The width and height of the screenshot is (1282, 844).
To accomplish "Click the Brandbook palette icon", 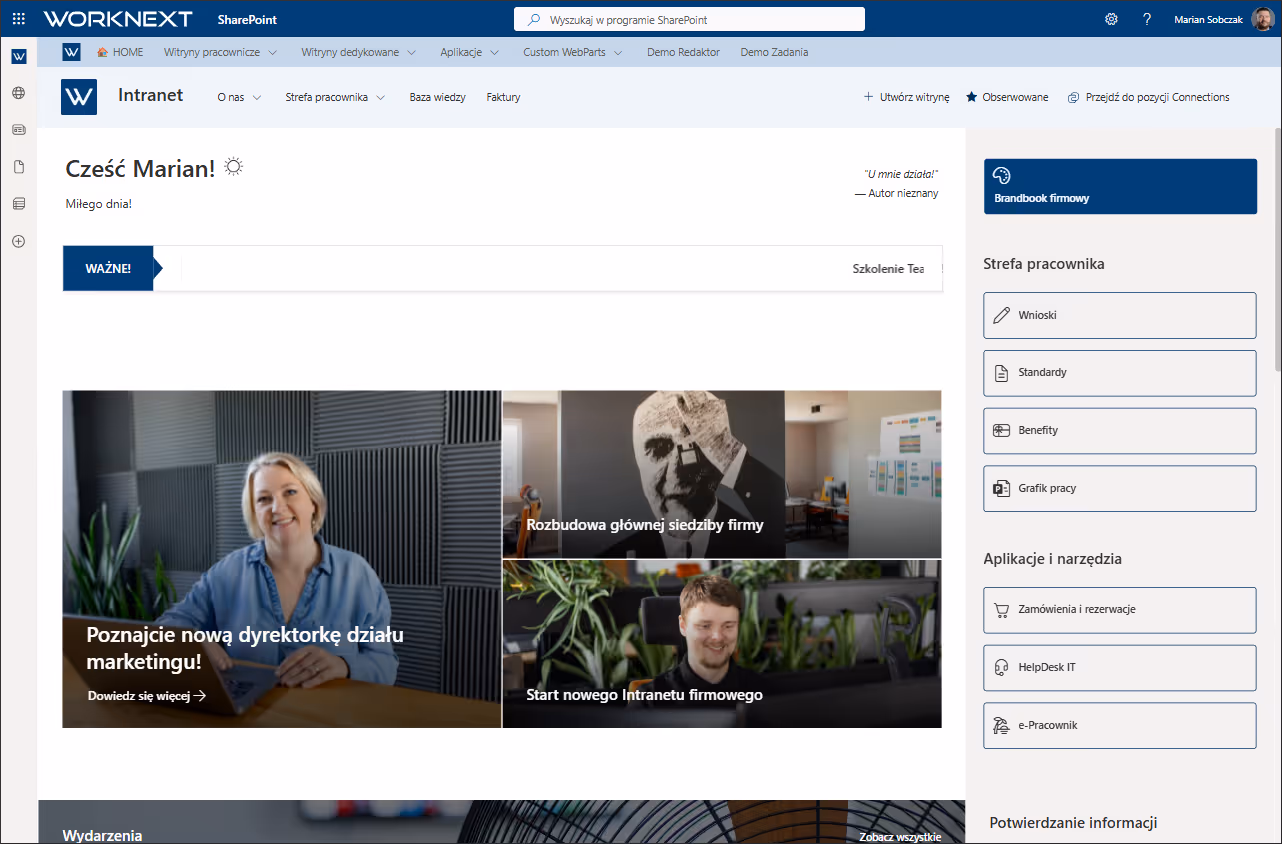I will pos(1002,176).
